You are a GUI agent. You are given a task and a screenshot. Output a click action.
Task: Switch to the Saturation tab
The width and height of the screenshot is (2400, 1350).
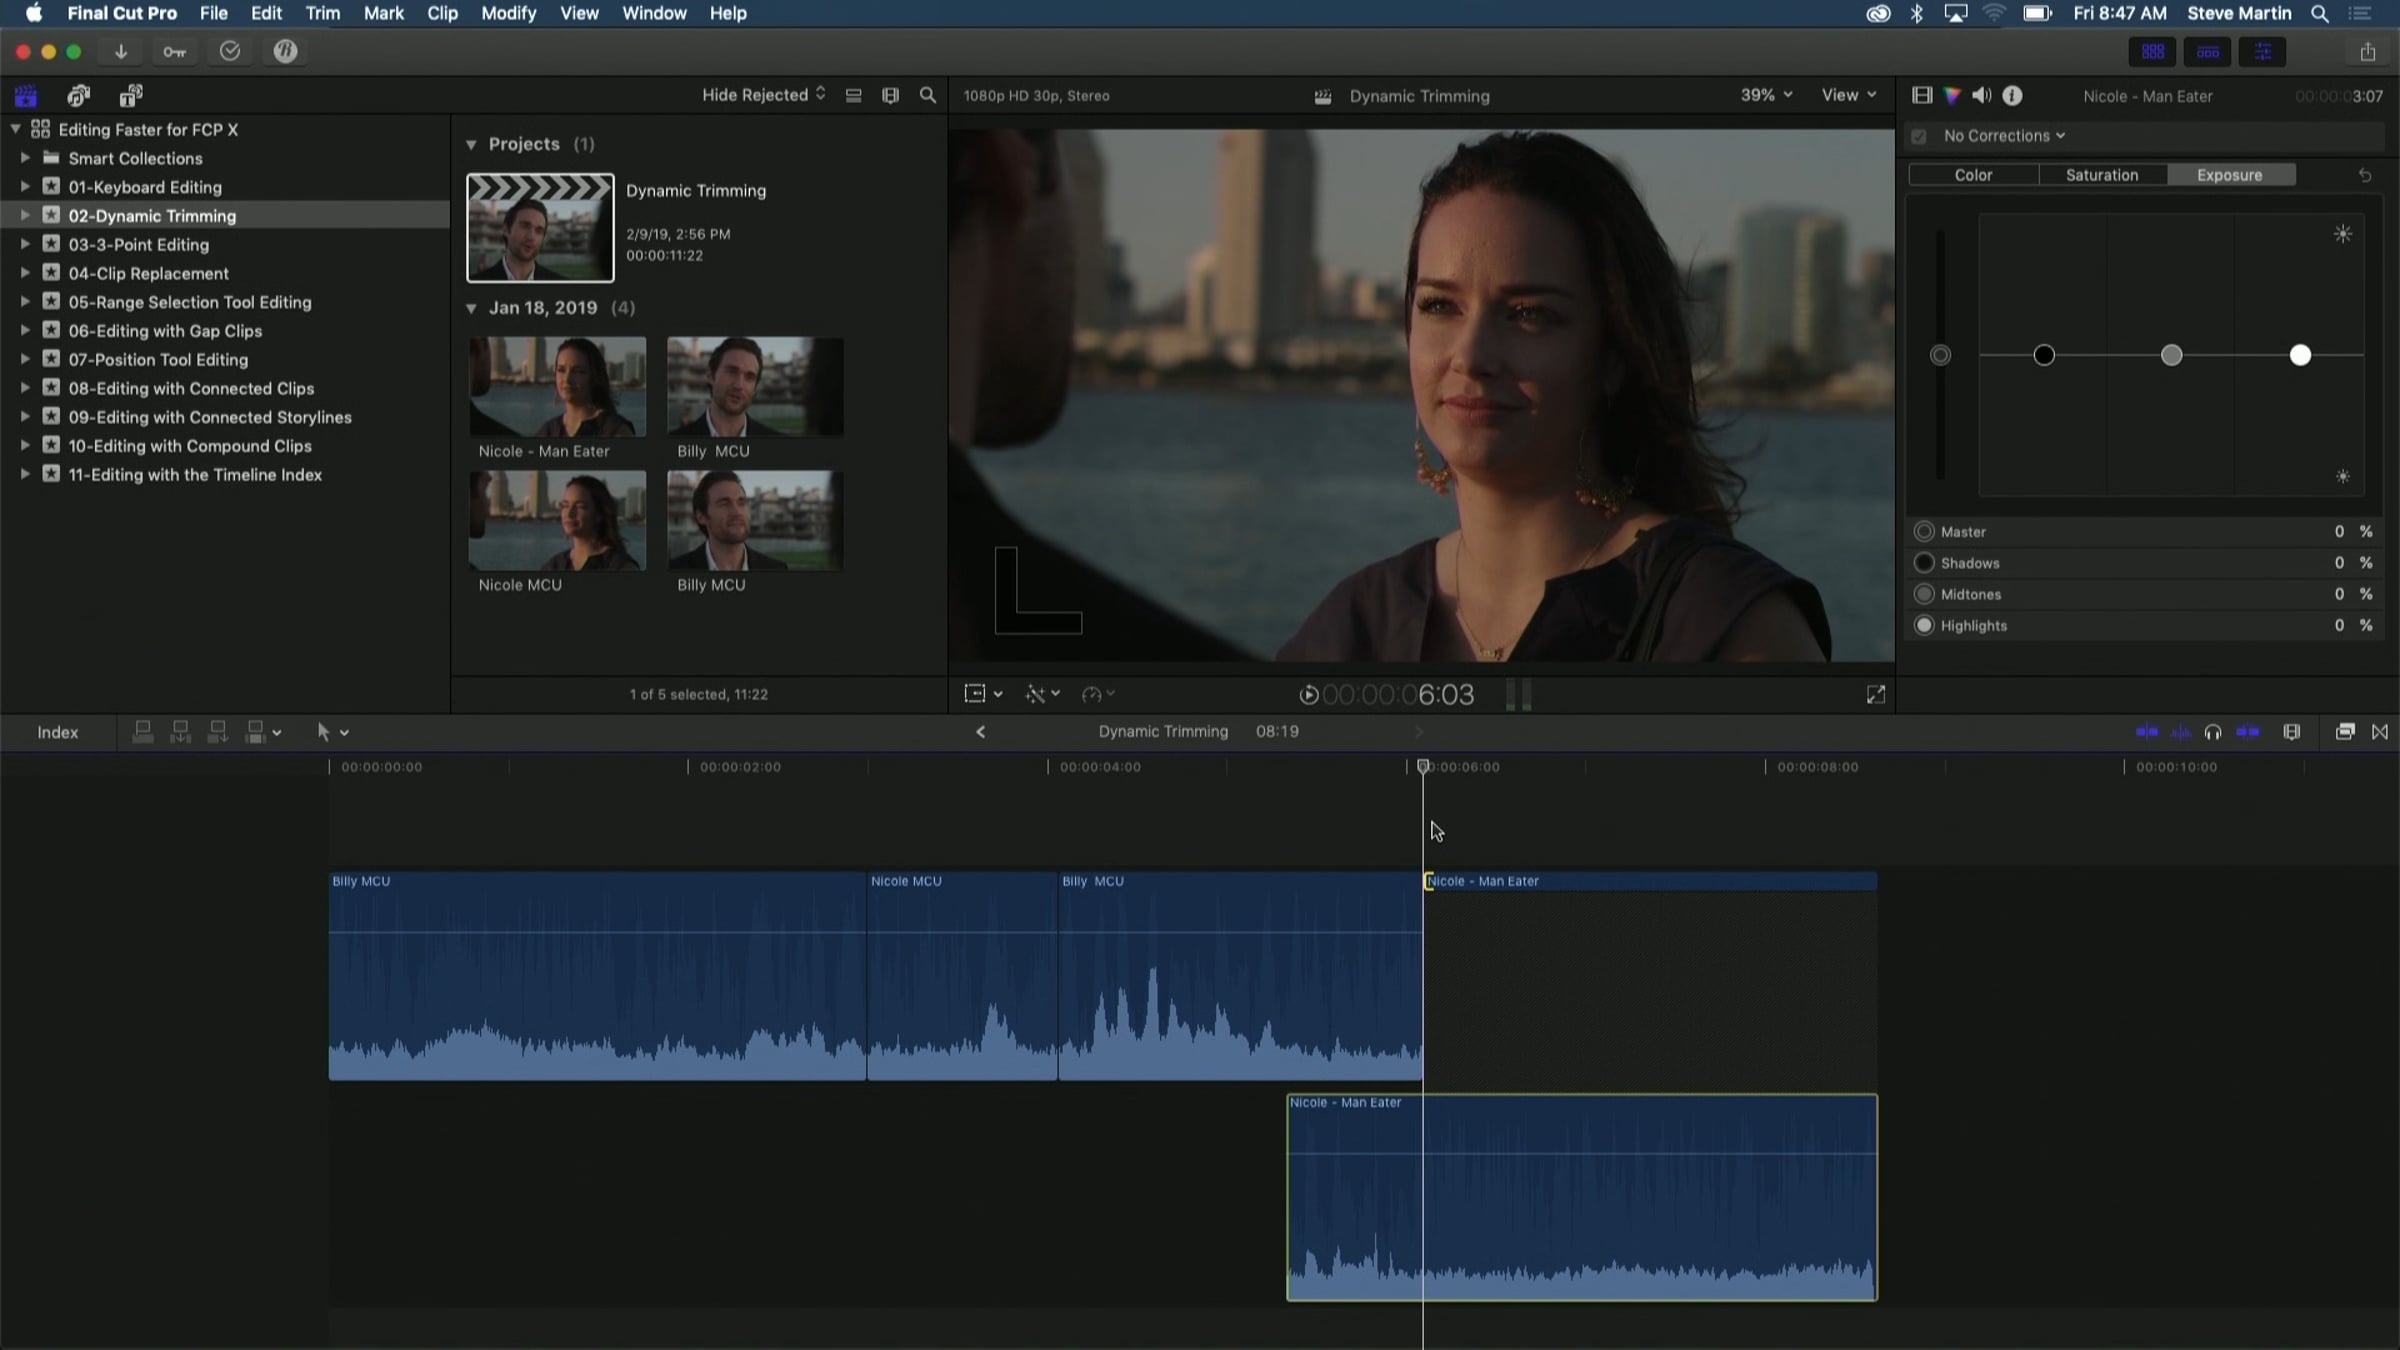pyautogui.click(x=2101, y=175)
